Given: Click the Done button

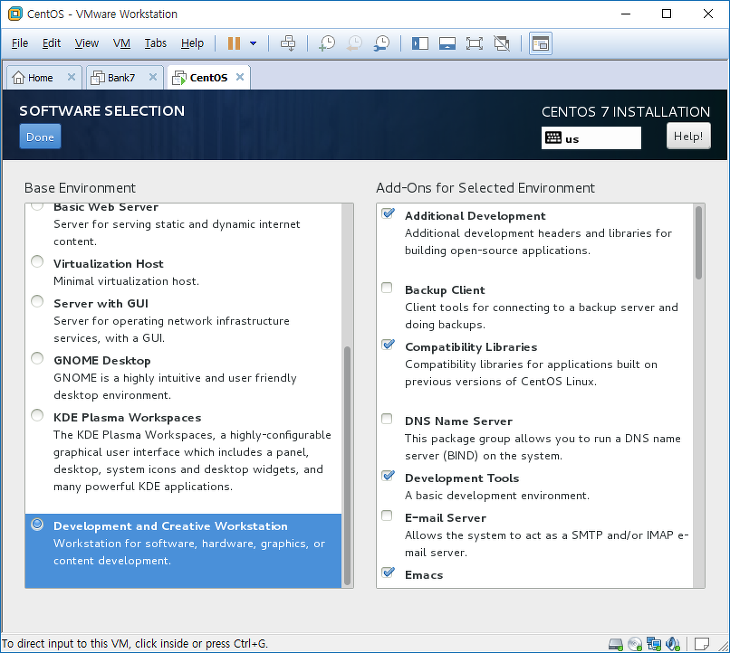Looking at the screenshot, I should (x=40, y=136).
